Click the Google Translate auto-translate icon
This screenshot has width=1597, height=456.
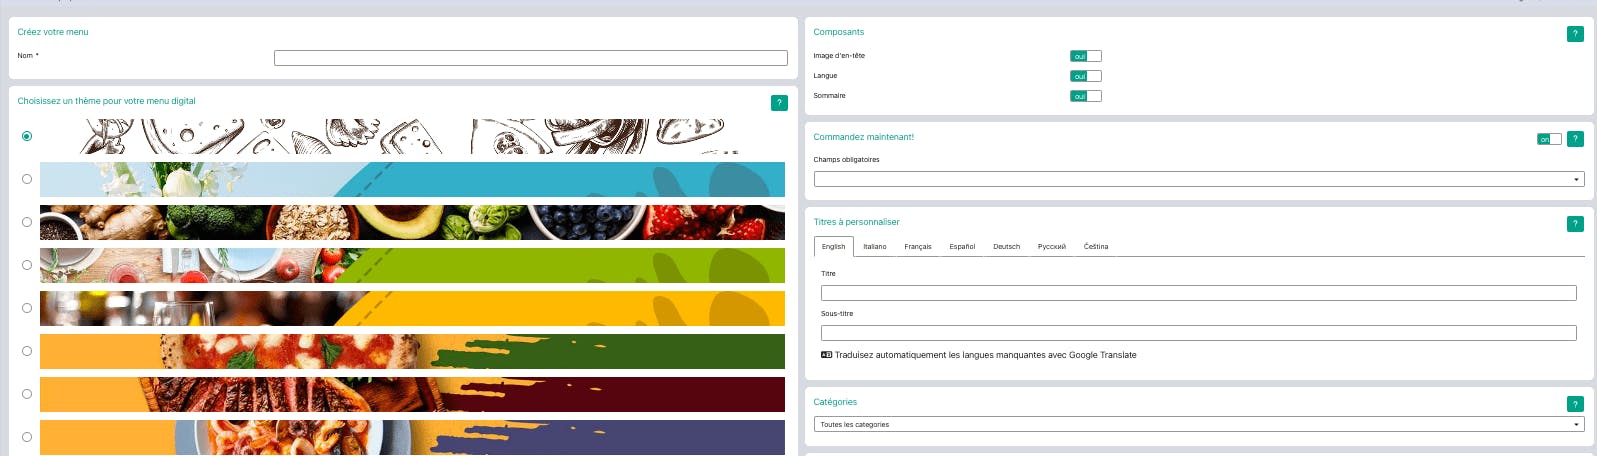826,355
